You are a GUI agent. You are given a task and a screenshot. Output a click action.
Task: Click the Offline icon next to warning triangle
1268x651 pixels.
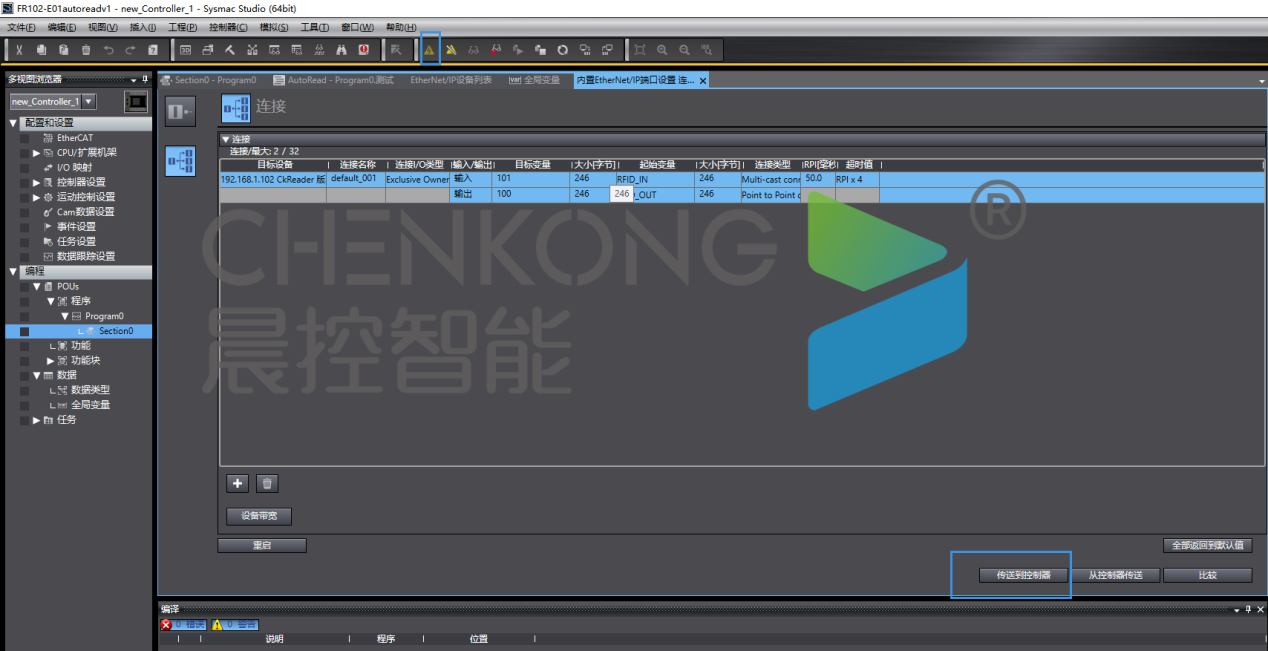(x=451, y=49)
